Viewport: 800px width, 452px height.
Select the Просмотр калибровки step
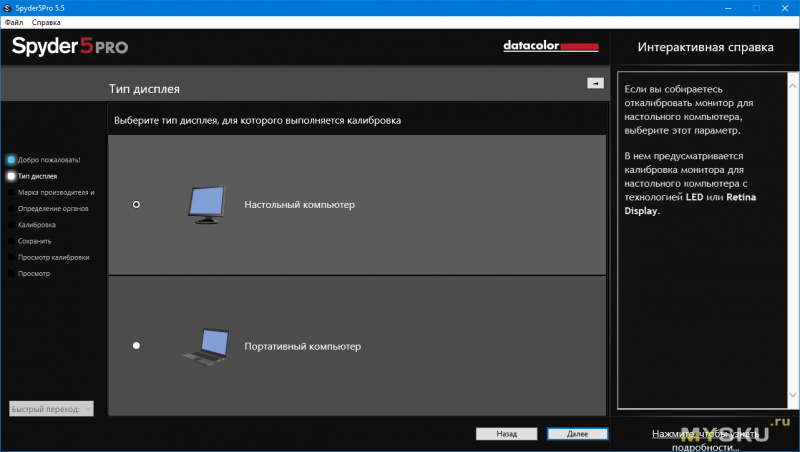(x=54, y=258)
